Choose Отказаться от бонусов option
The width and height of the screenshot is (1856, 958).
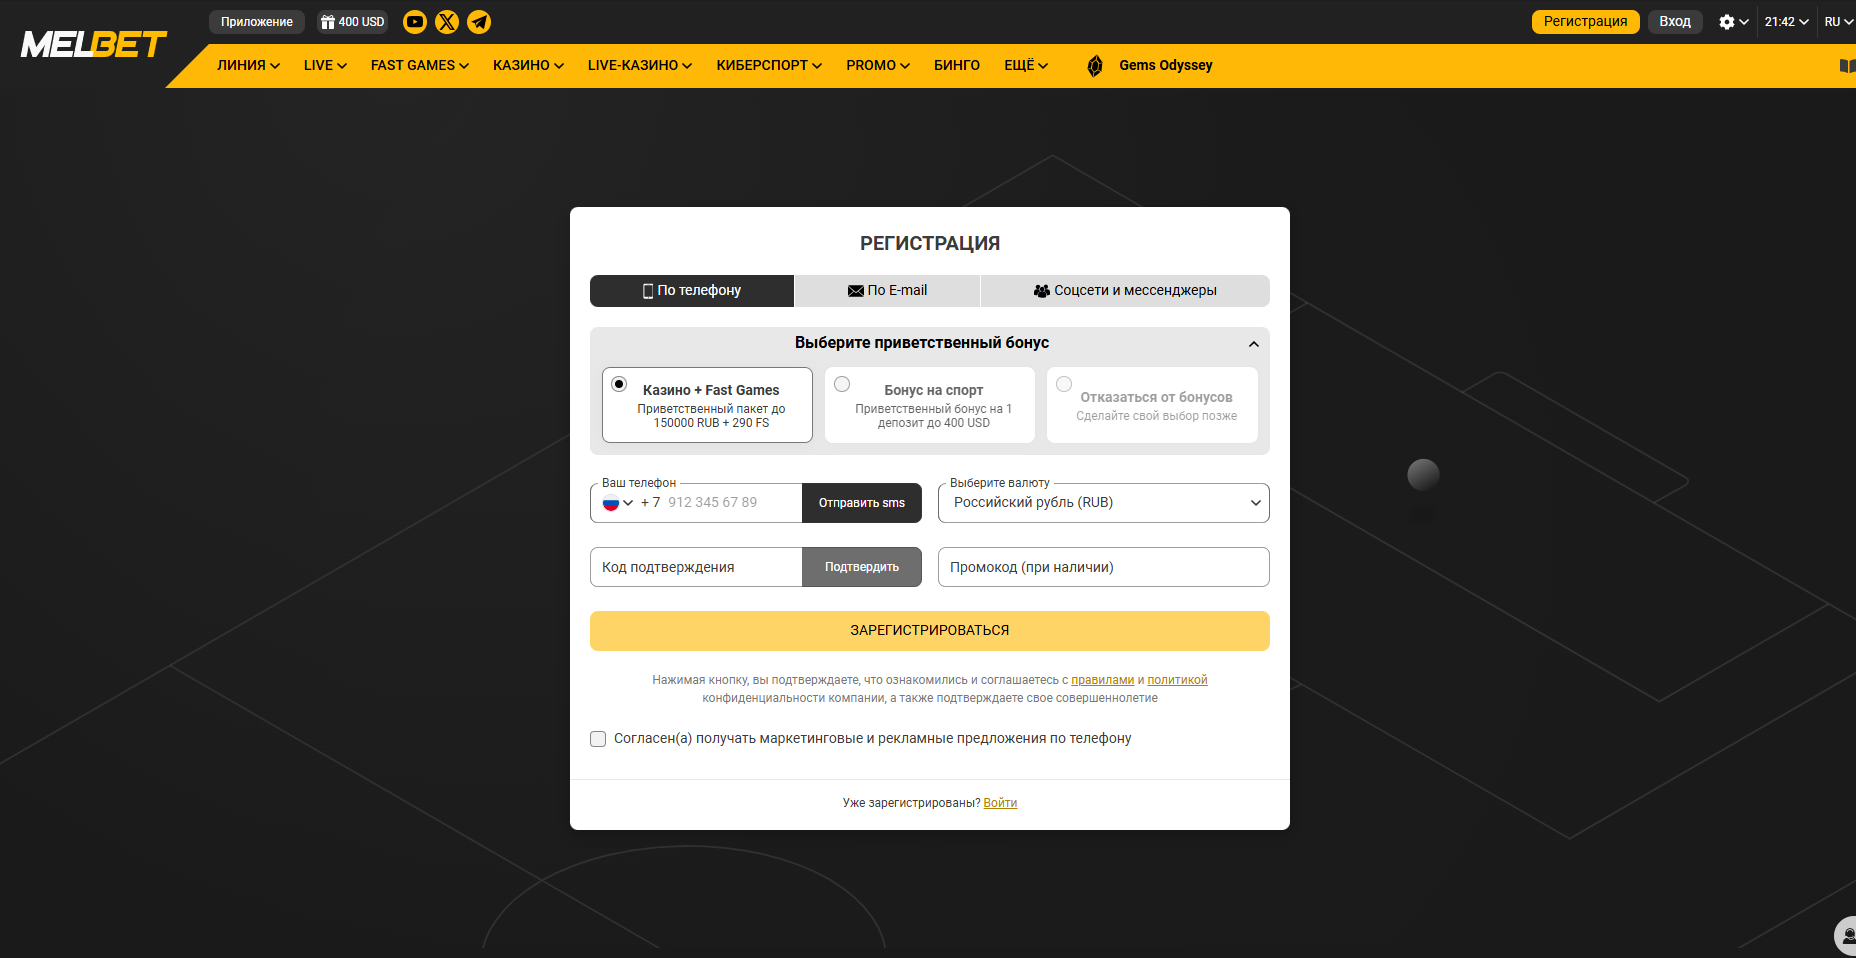[1064, 383]
